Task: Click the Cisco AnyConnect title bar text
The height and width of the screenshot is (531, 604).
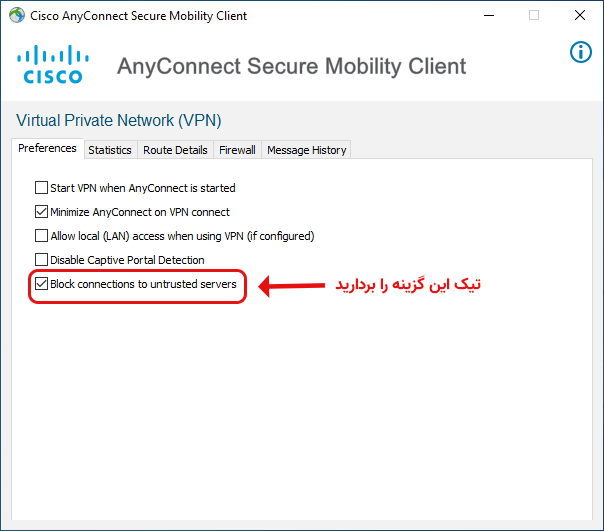Action: 139,16
